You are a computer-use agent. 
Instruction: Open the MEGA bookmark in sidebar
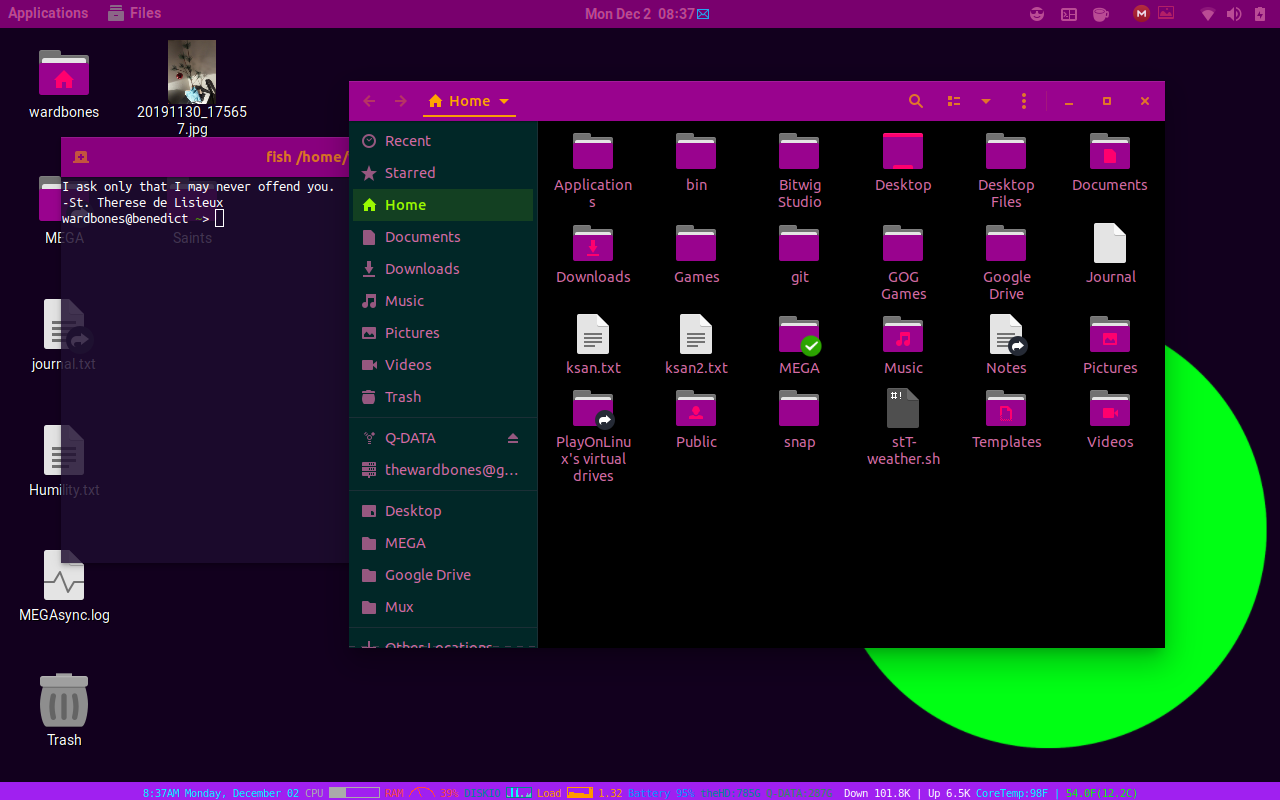pos(443,543)
